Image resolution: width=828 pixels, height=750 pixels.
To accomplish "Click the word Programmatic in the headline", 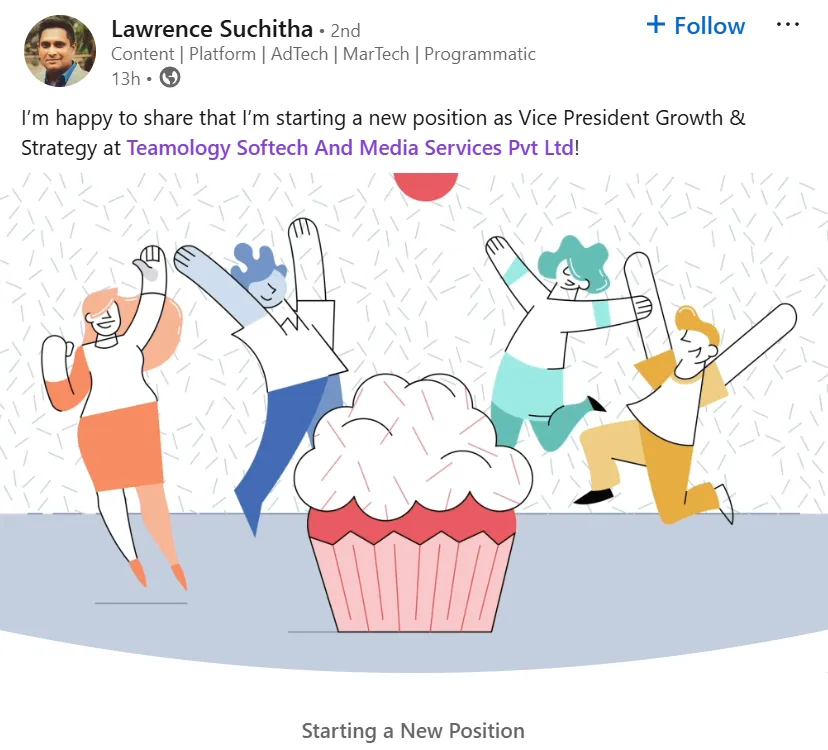I will point(480,54).
